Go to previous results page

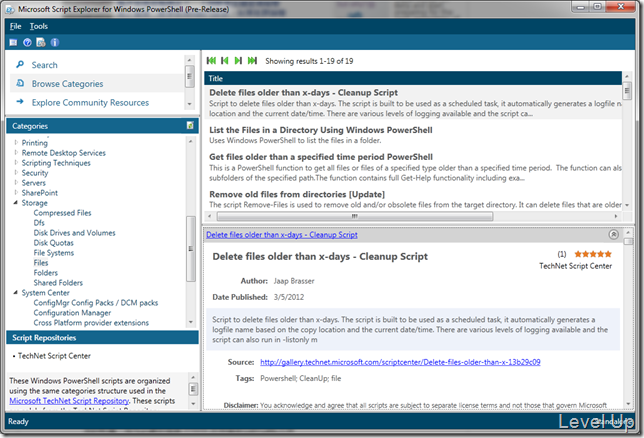point(225,61)
